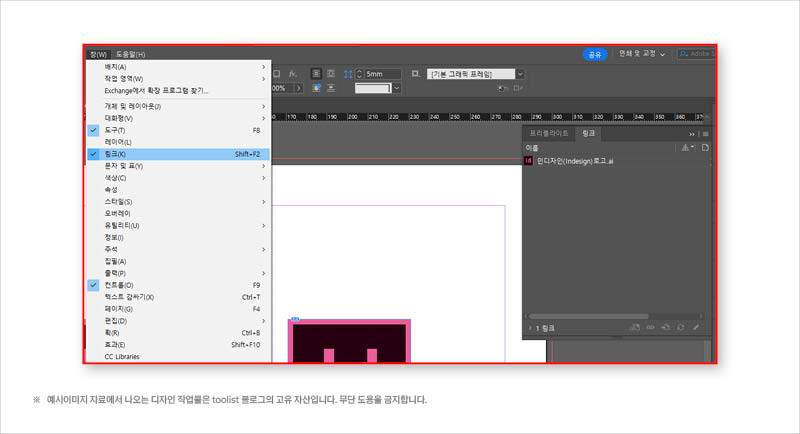
Task: Select 획(R) menu entry
Action: coord(178,333)
